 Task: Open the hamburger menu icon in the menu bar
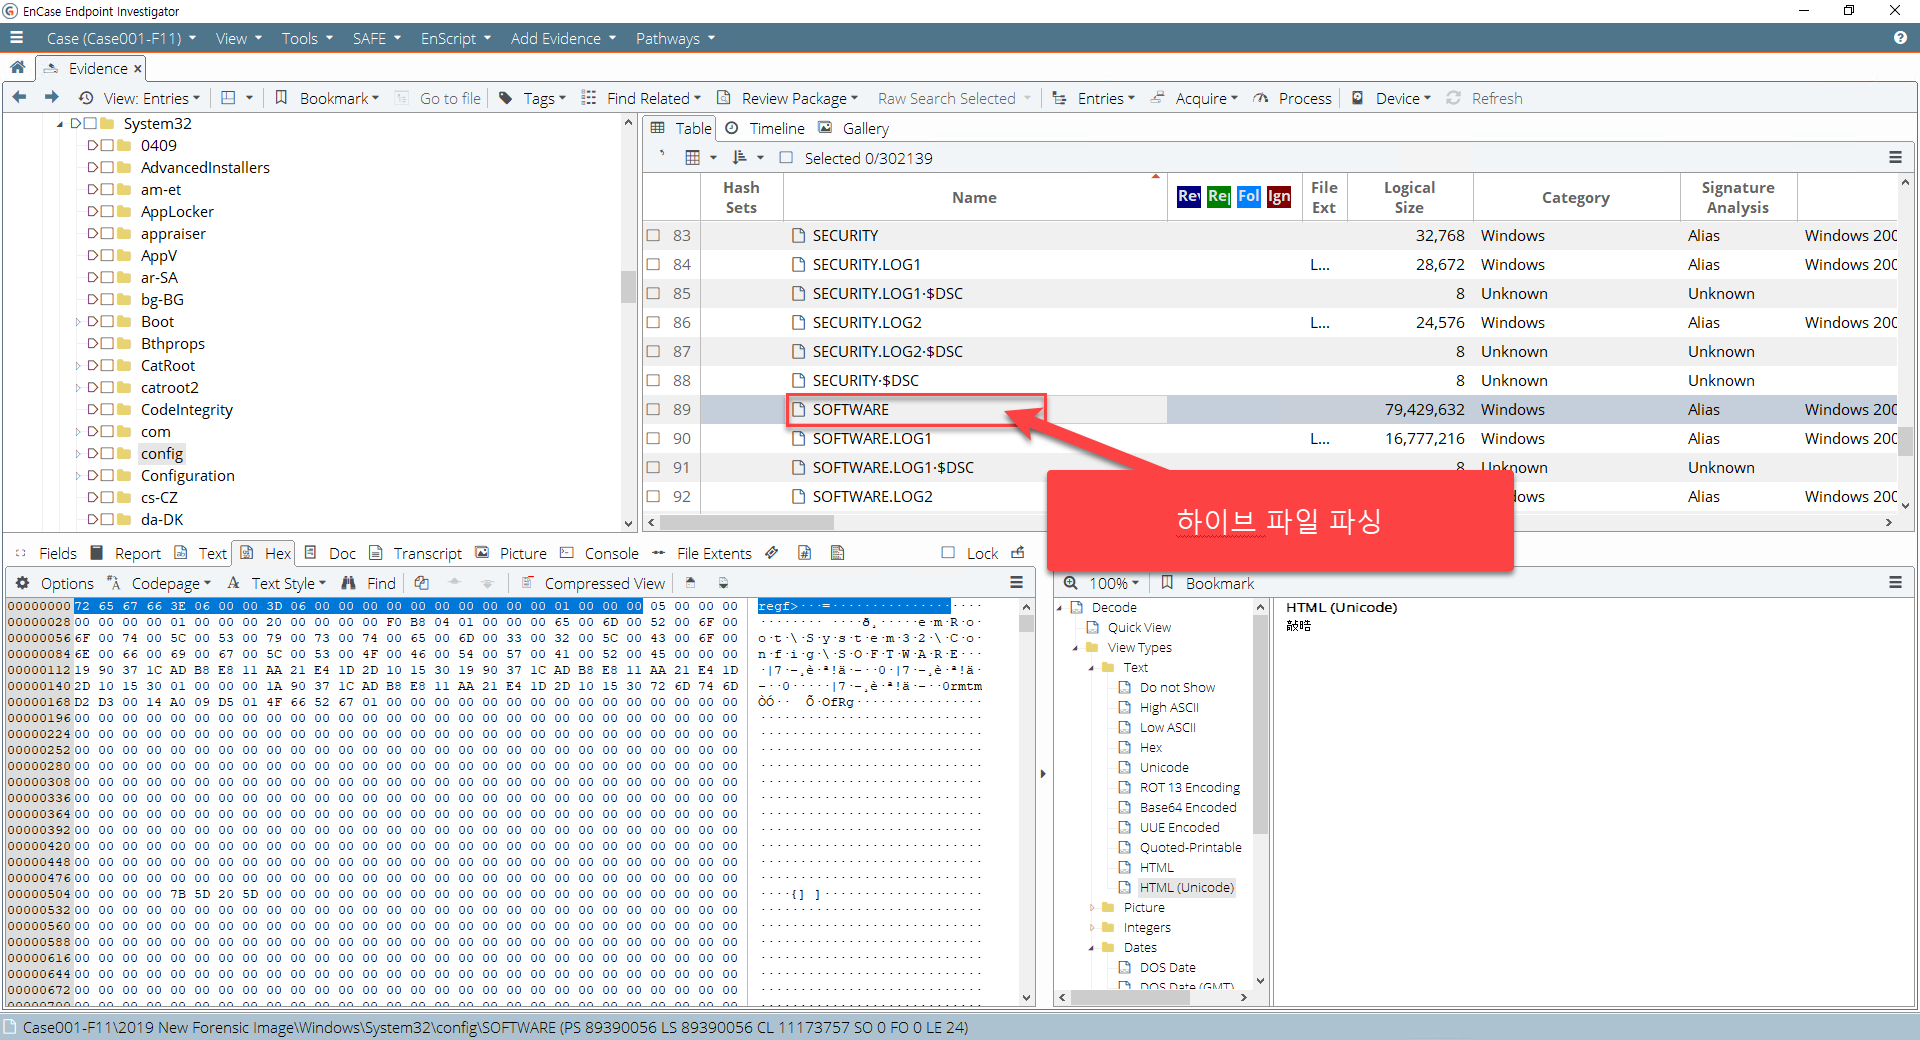16,38
